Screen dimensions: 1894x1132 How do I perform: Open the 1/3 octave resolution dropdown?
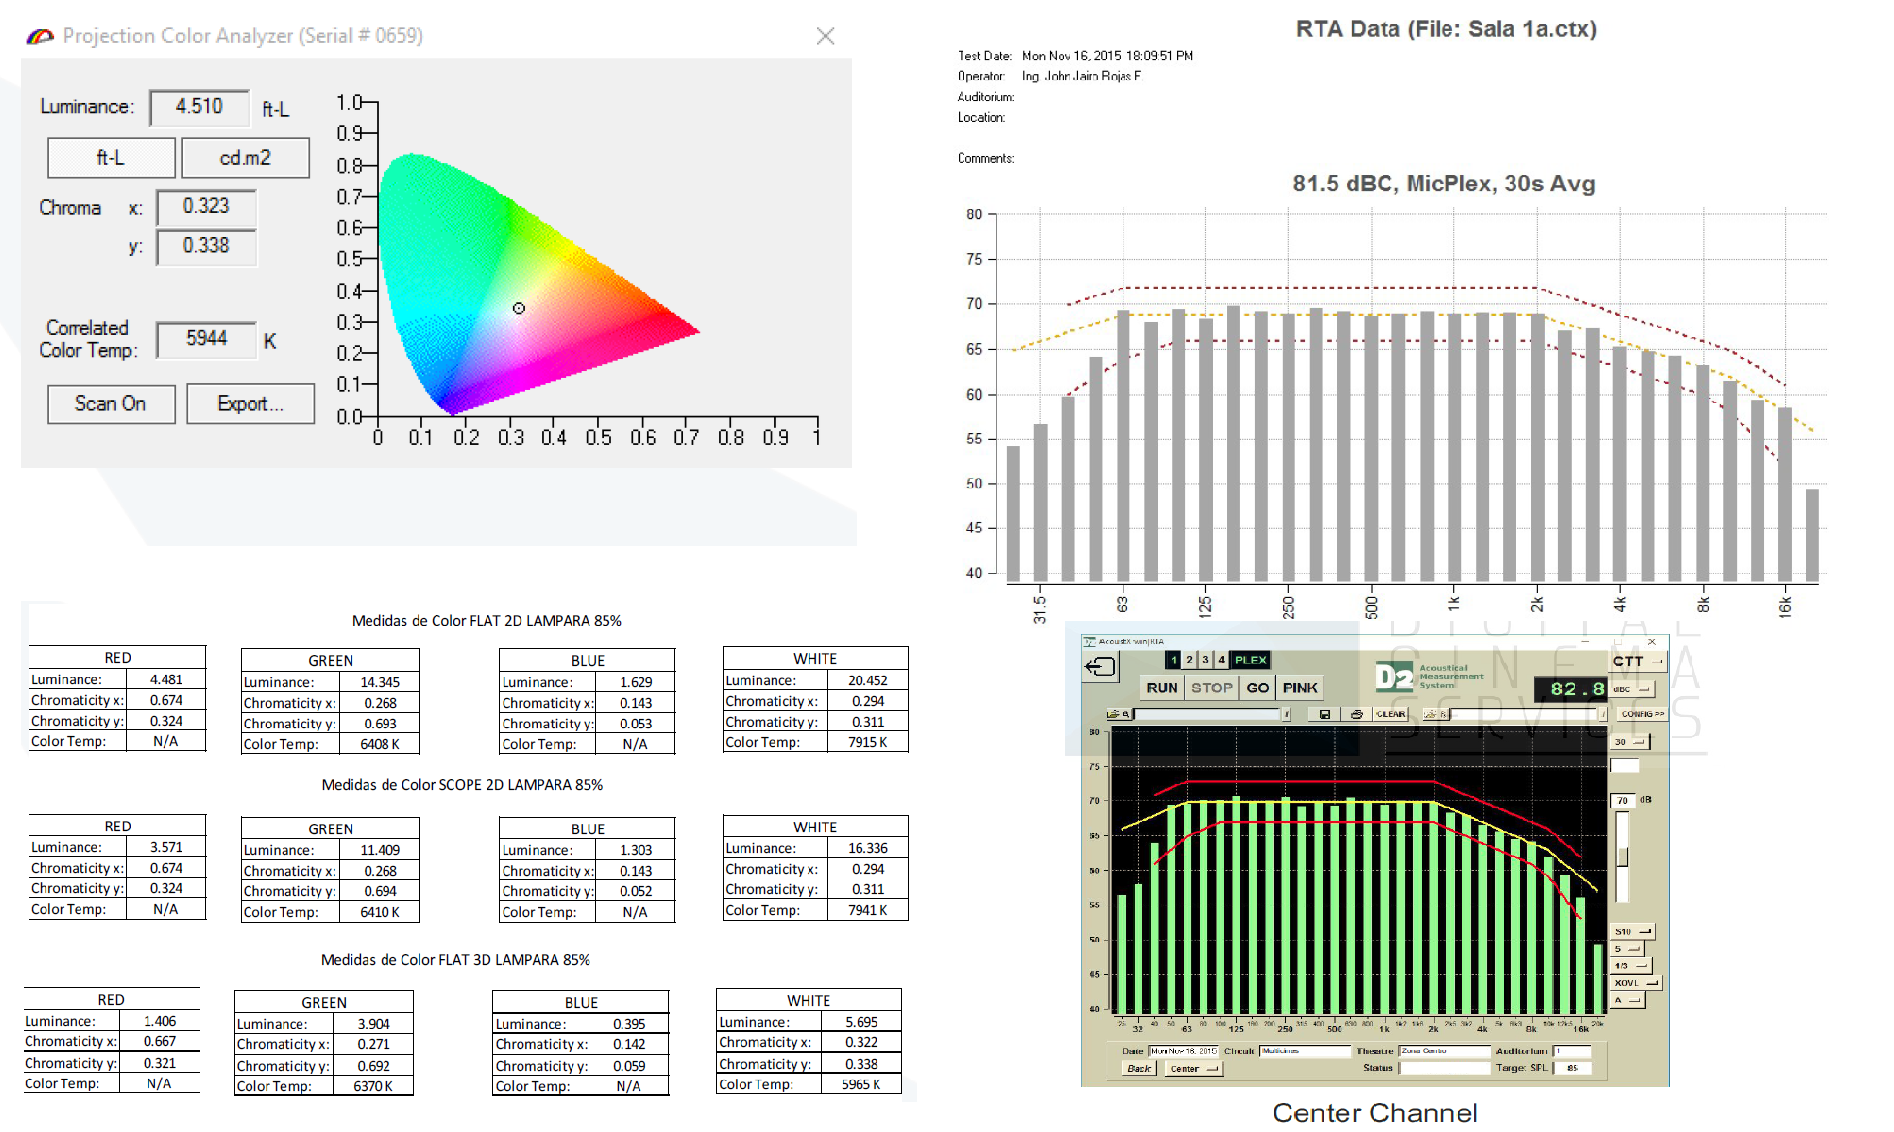1631,966
